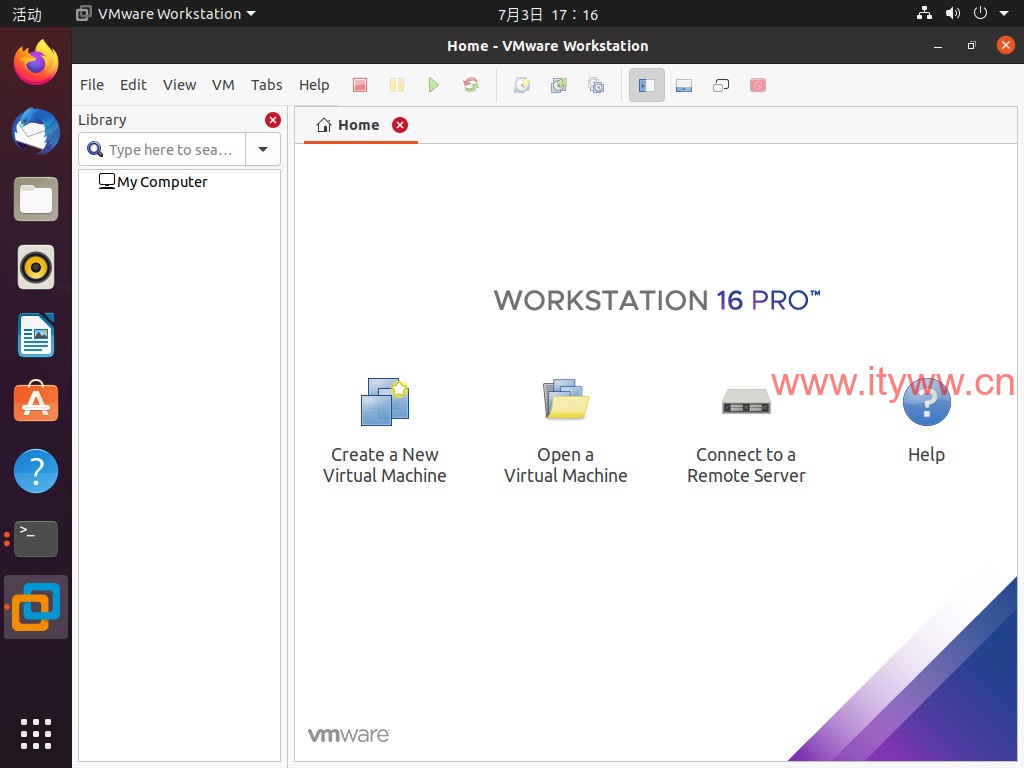Click the restart guest toolbar icon
The width and height of the screenshot is (1024, 768).
click(470, 85)
